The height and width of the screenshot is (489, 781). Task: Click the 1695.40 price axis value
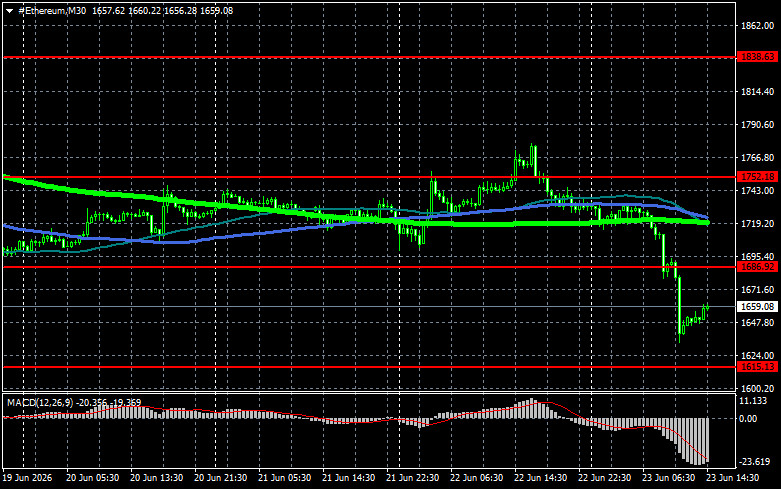point(758,256)
